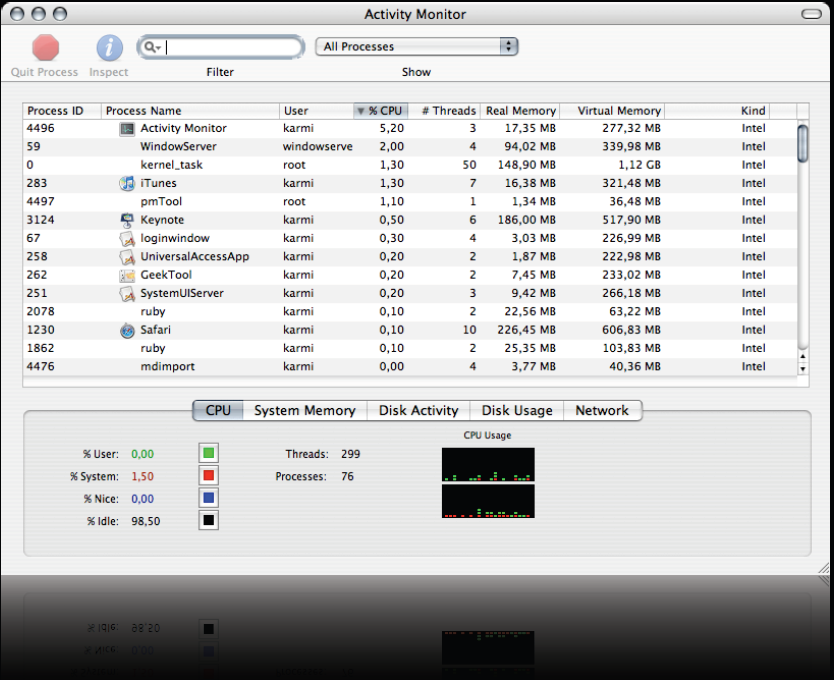Click the Keynote process name
This screenshot has width=834, height=680.
162,220
